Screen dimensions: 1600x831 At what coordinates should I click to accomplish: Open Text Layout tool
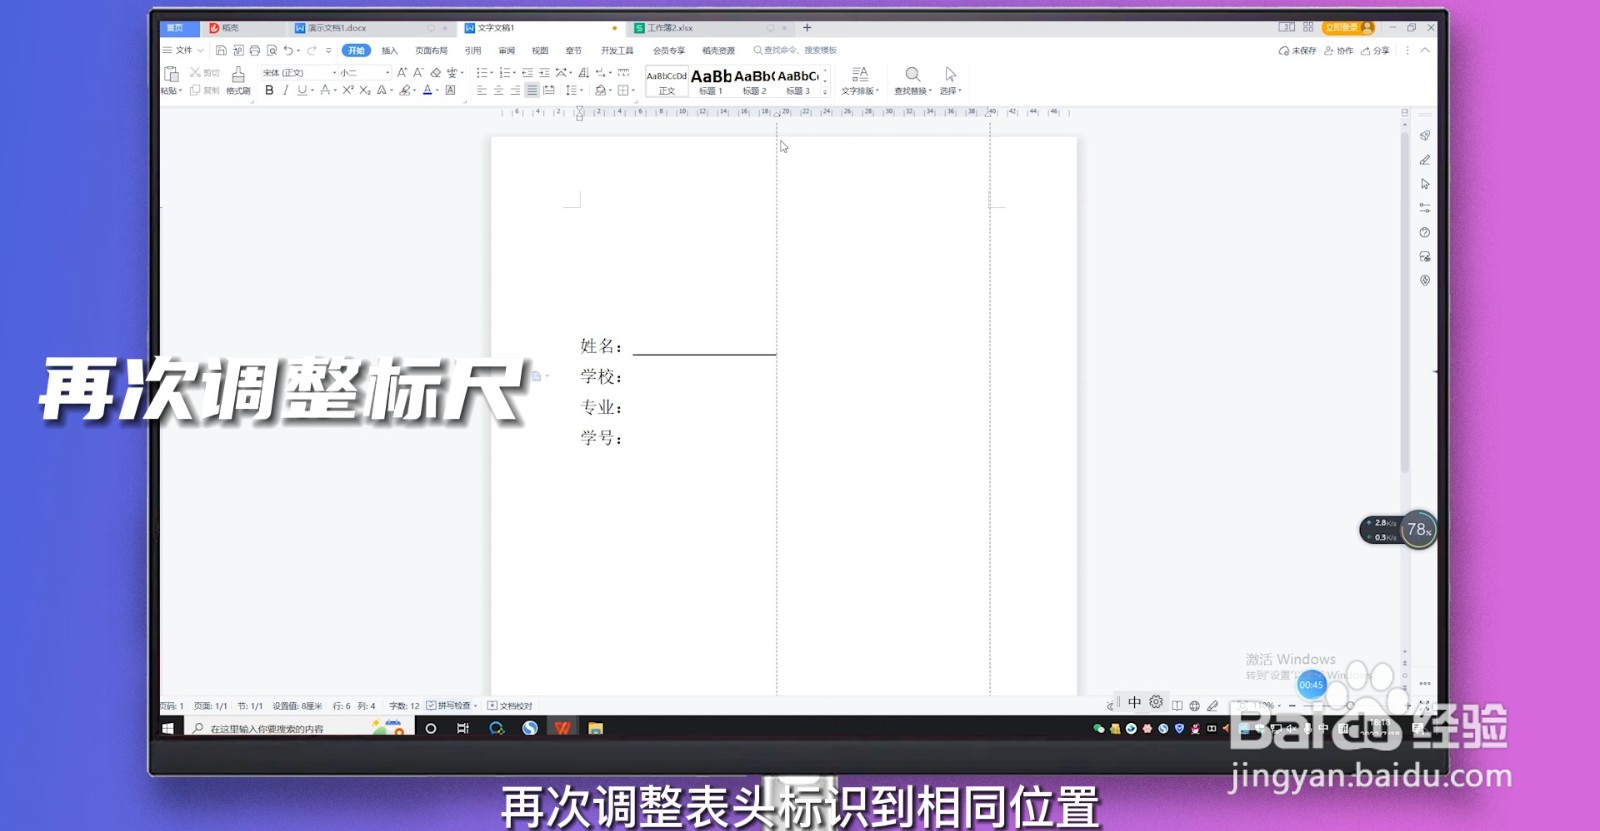(860, 81)
